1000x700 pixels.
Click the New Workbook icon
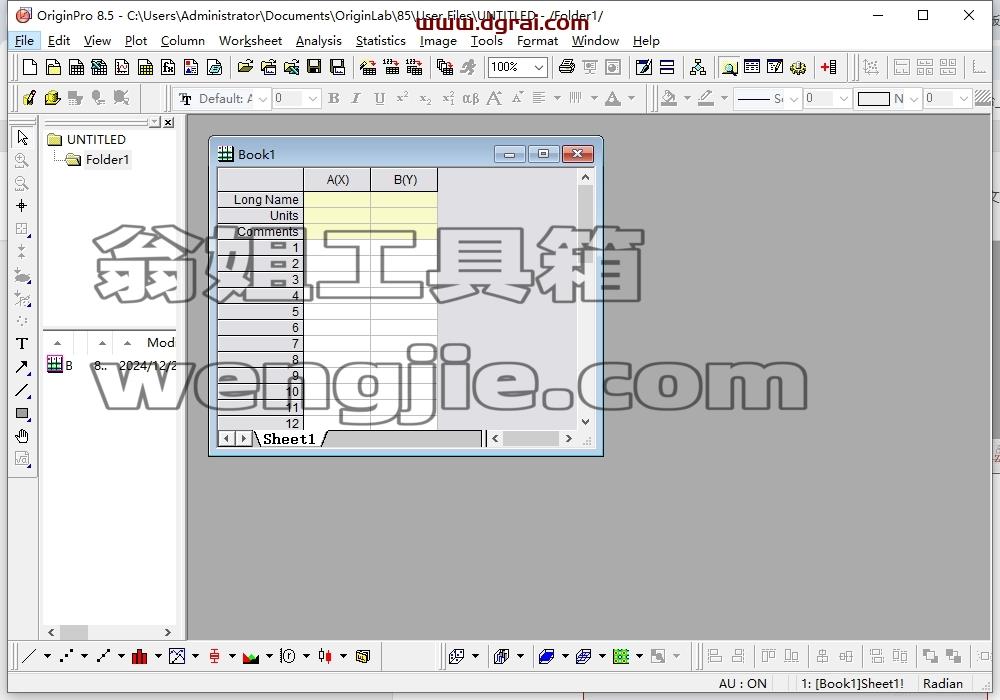coord(76,67)
